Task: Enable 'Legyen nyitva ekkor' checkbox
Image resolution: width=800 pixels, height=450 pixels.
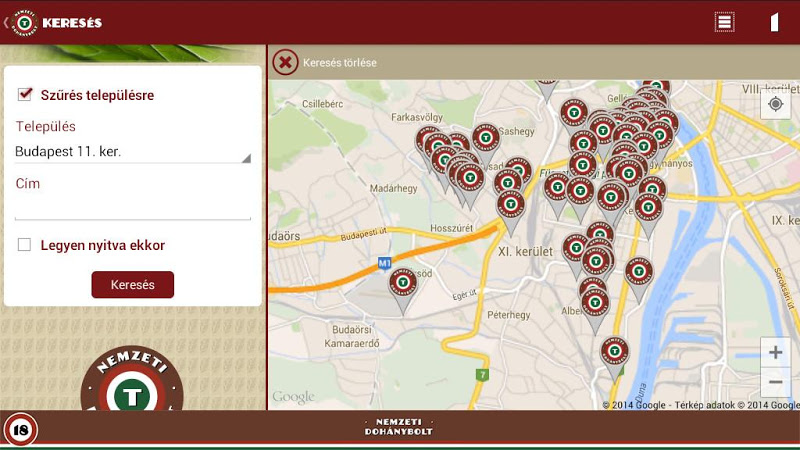Action: coord(24,245)
